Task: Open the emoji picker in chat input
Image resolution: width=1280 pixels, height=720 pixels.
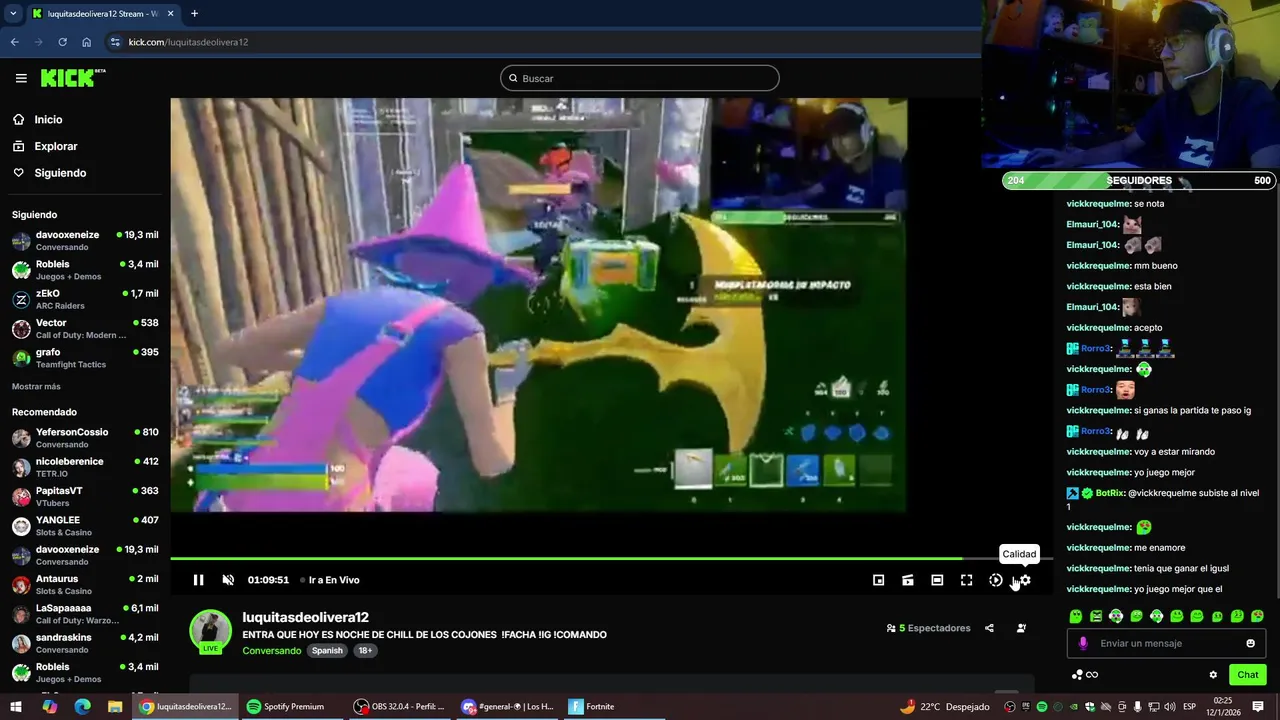Action: [1250, 644]
